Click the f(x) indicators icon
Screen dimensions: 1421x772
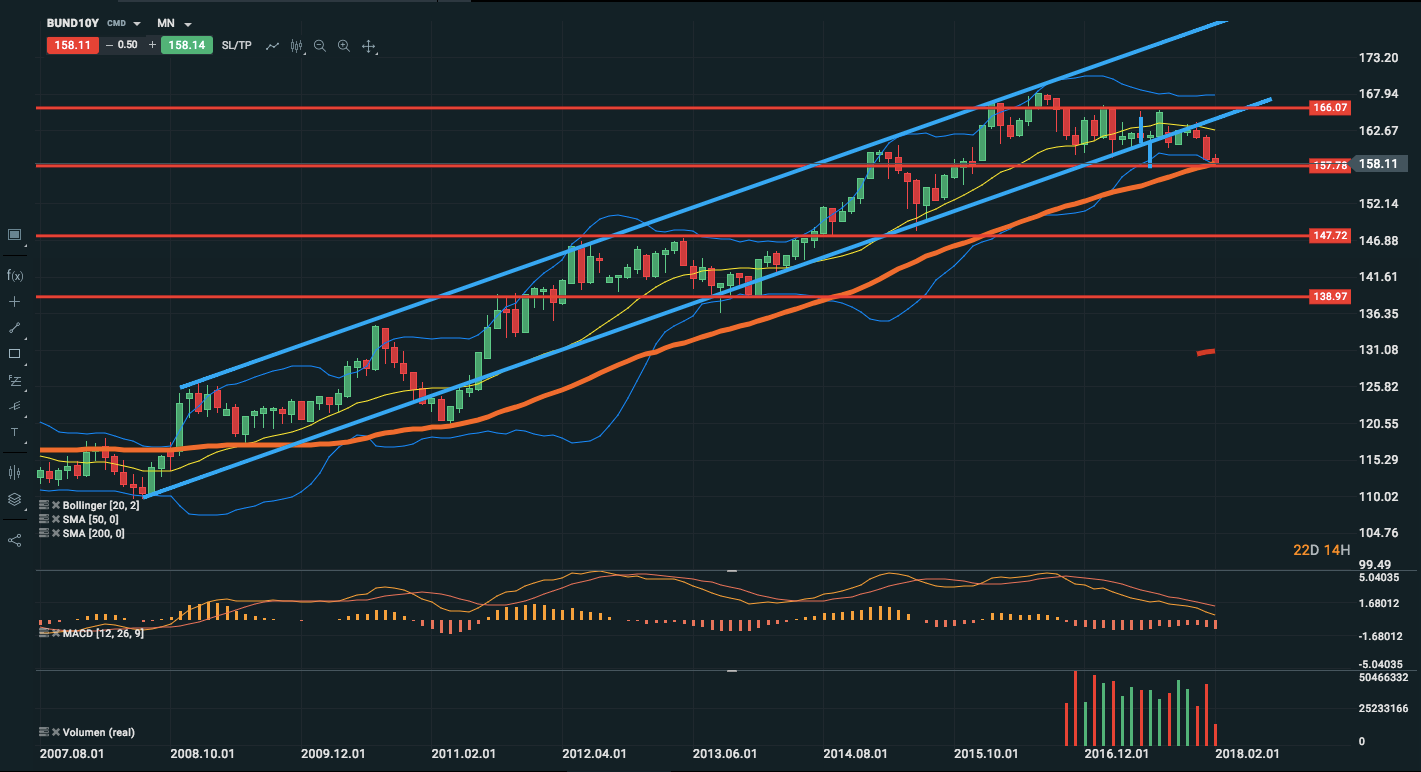click(14, 275)
